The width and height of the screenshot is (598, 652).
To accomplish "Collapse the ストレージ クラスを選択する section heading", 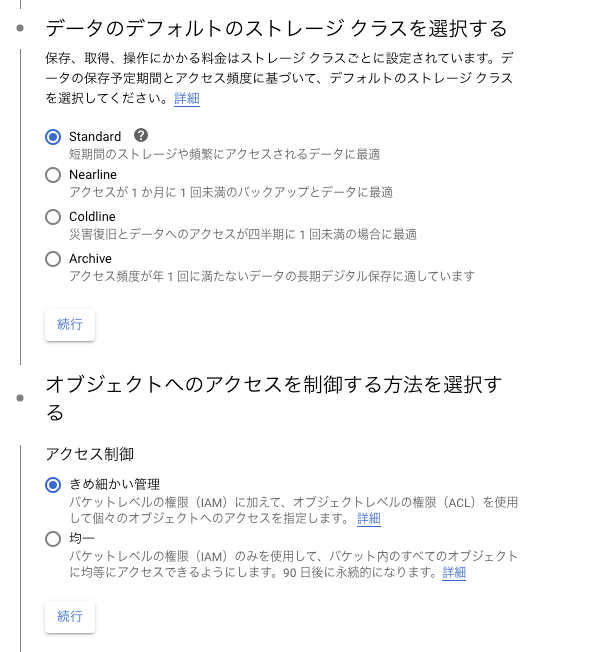I will coord(276,29).
